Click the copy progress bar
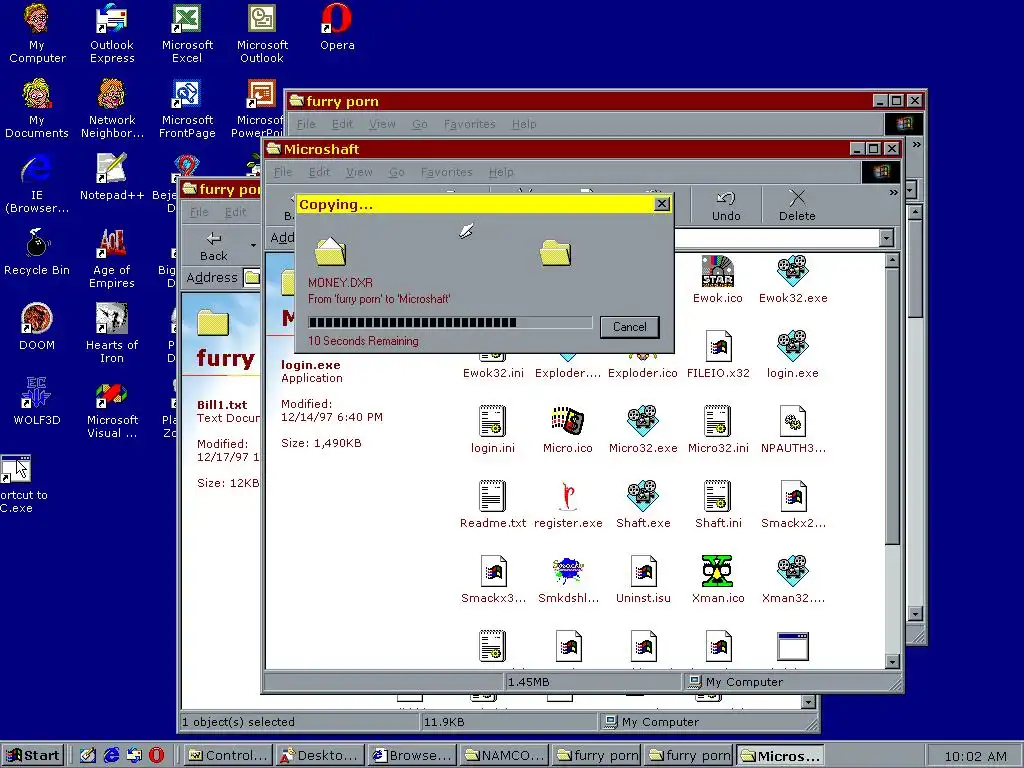This screenshot has height=768, width=1024. 450,322
